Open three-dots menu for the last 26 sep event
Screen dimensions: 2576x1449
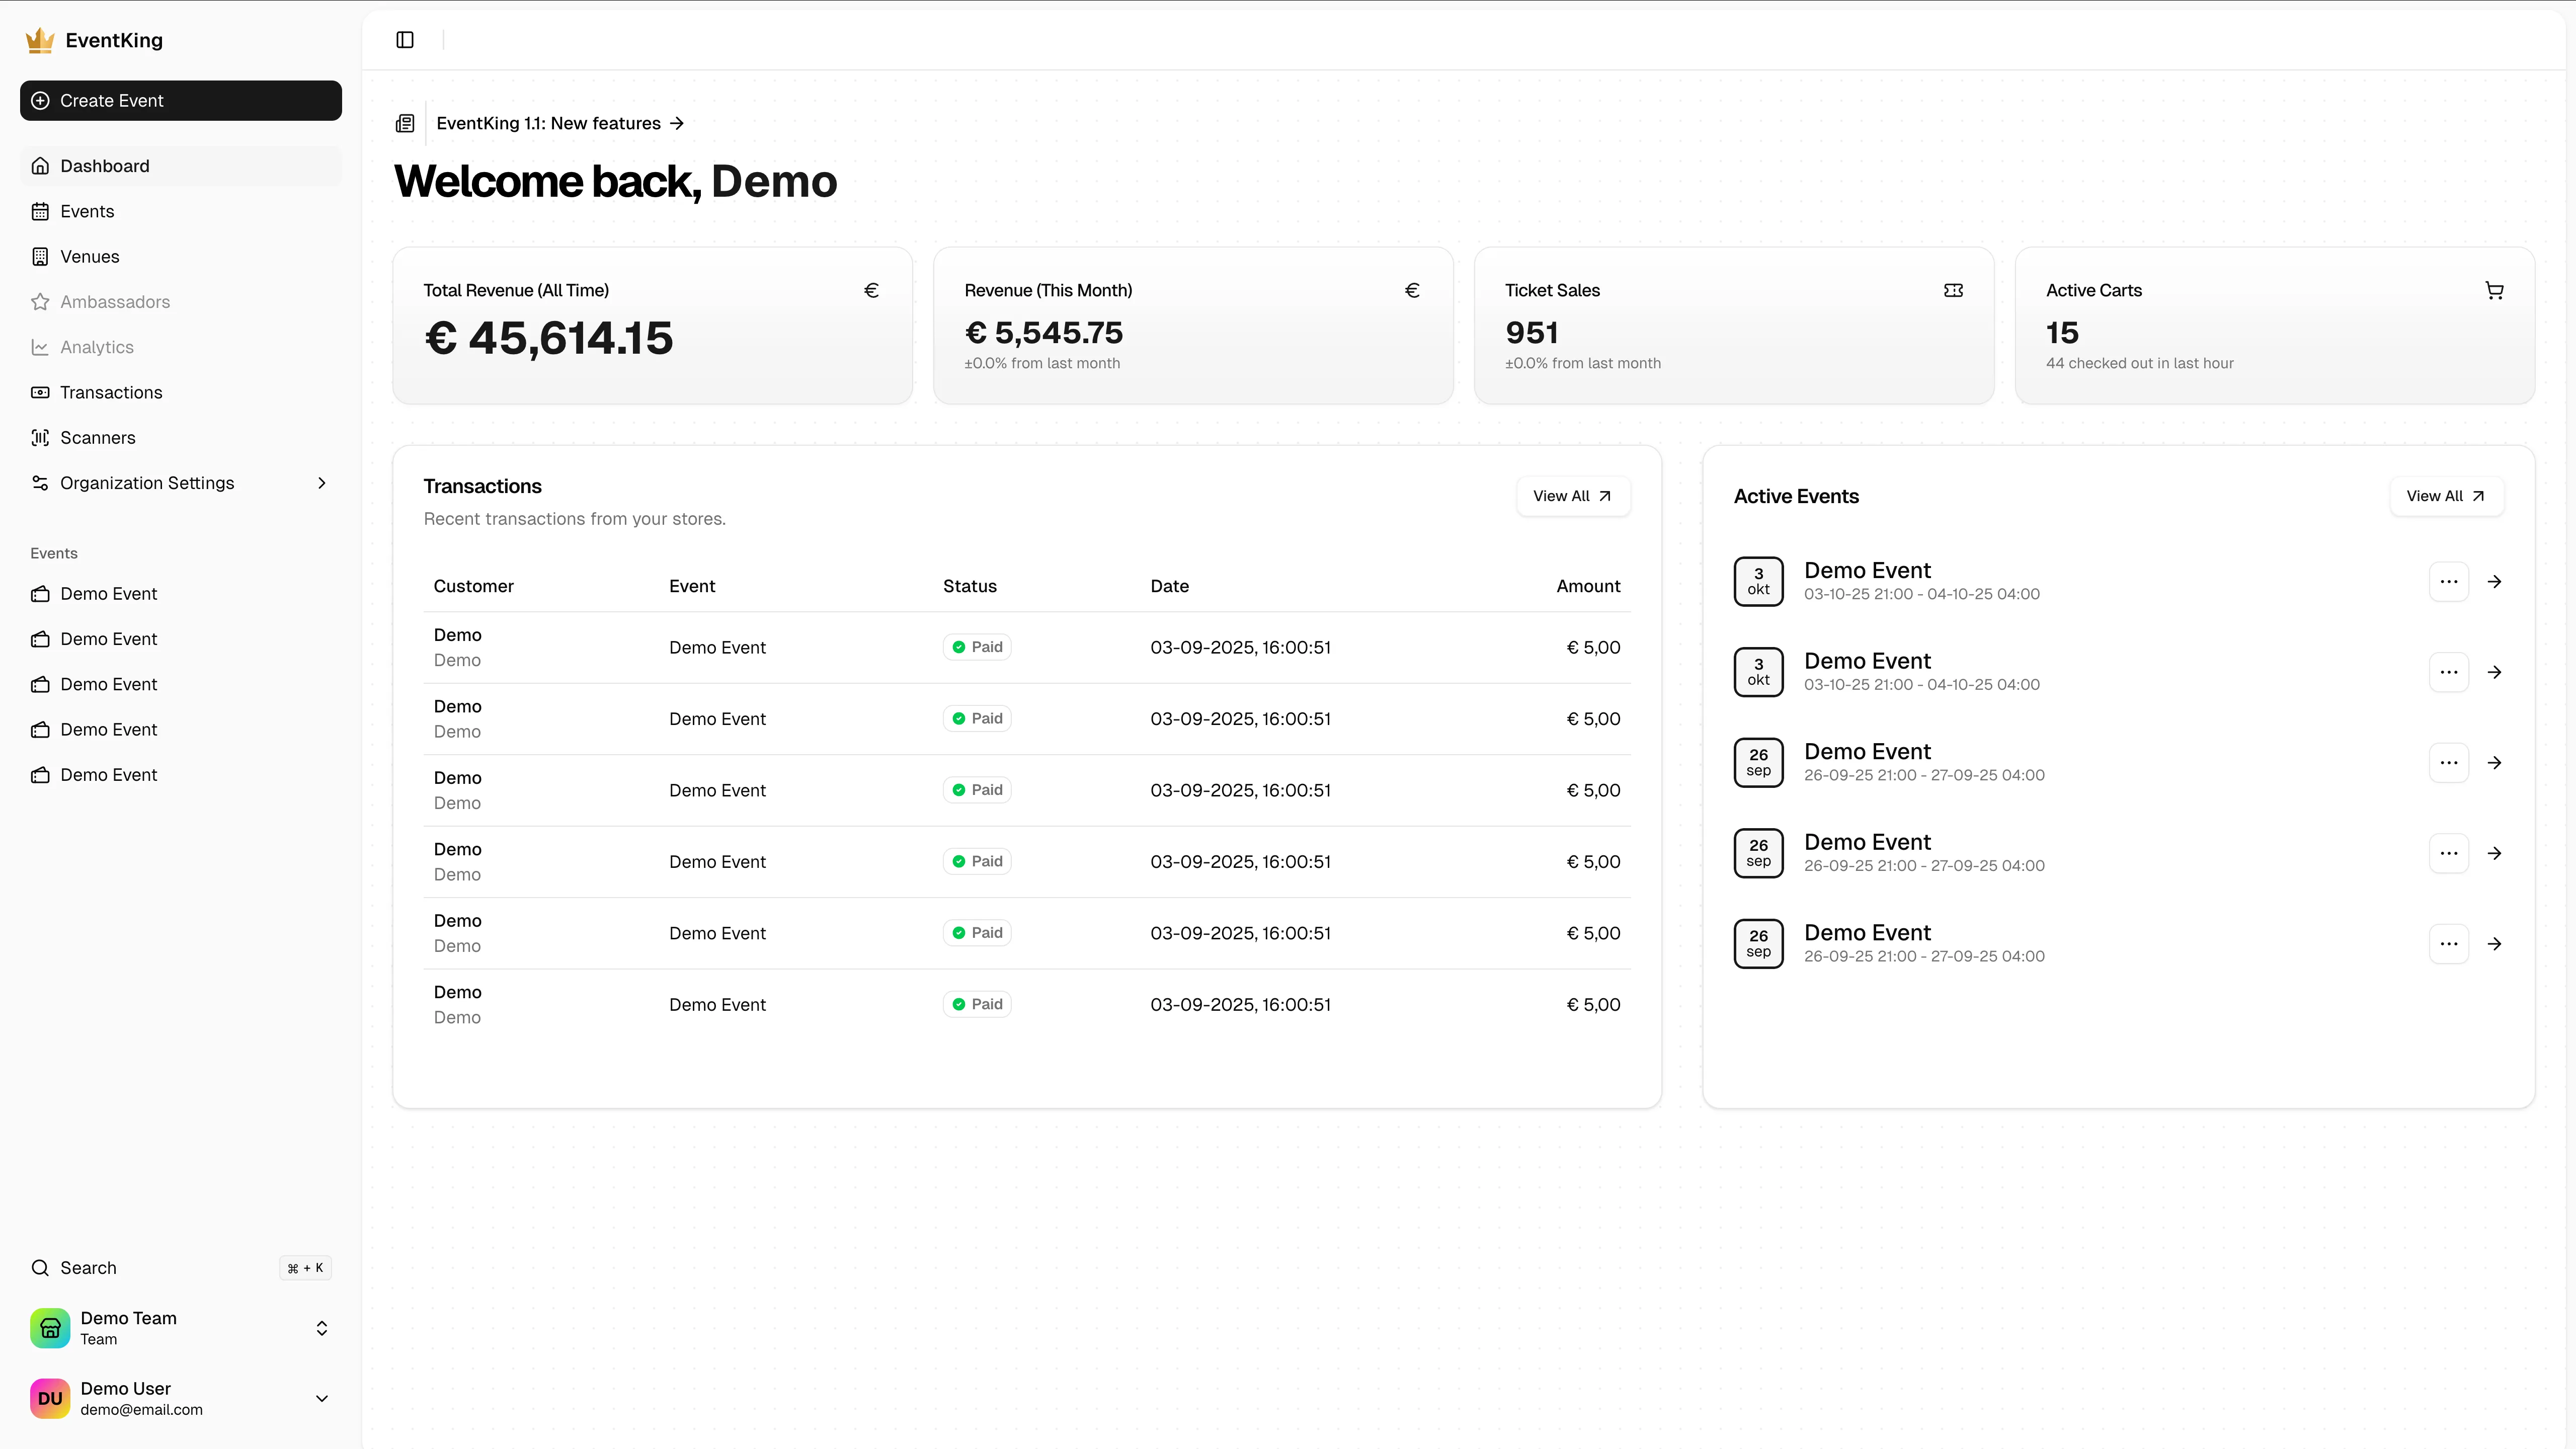(x=2448, y=944)
